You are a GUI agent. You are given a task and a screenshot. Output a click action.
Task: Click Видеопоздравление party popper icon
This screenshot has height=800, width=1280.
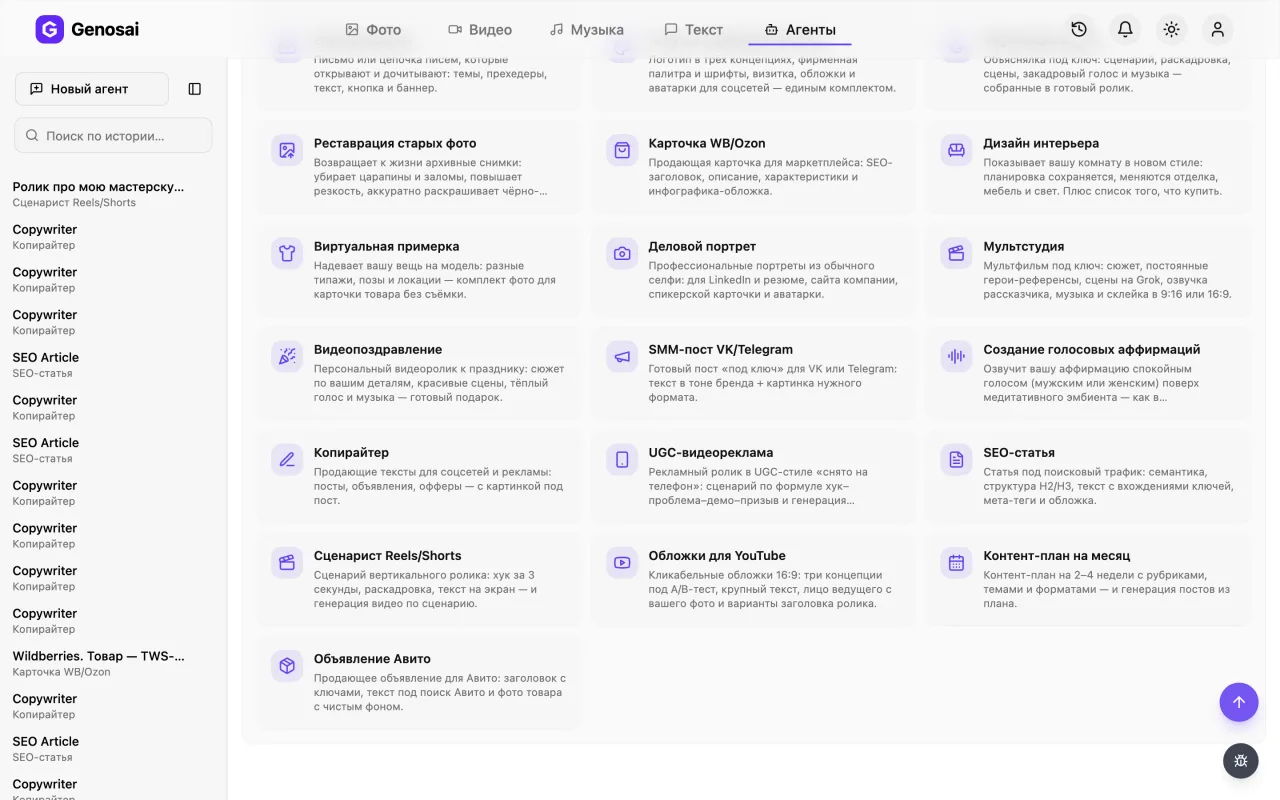click(x=287, y=357)
